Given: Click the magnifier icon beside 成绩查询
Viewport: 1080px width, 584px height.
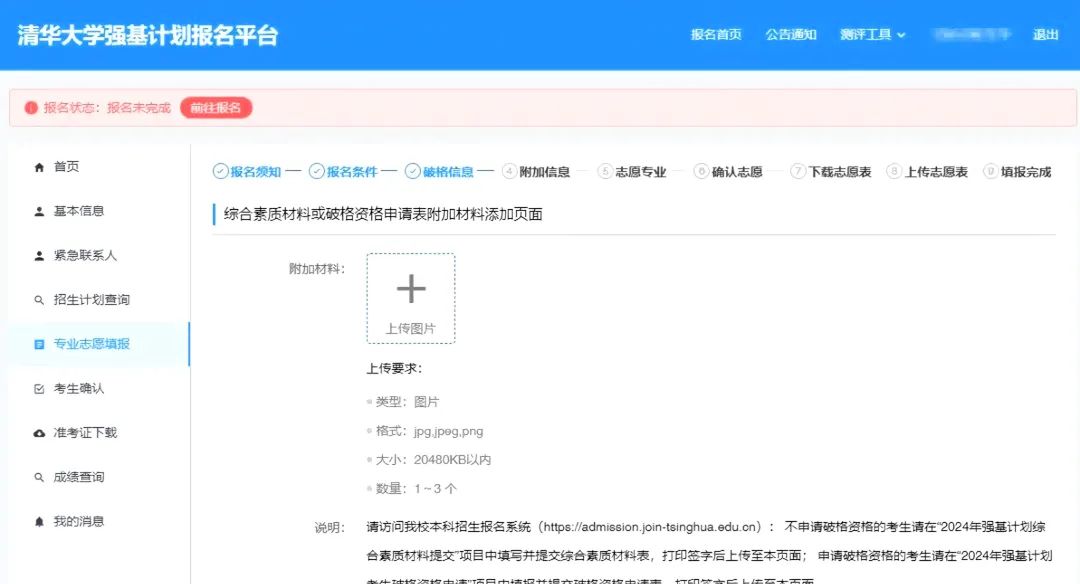Looking at the screenshot, I should pos(39,478).
